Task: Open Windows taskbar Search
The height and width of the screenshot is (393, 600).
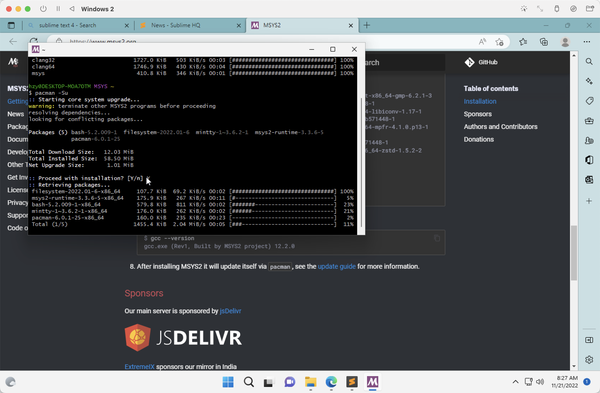Action: (x=249, y=382)
